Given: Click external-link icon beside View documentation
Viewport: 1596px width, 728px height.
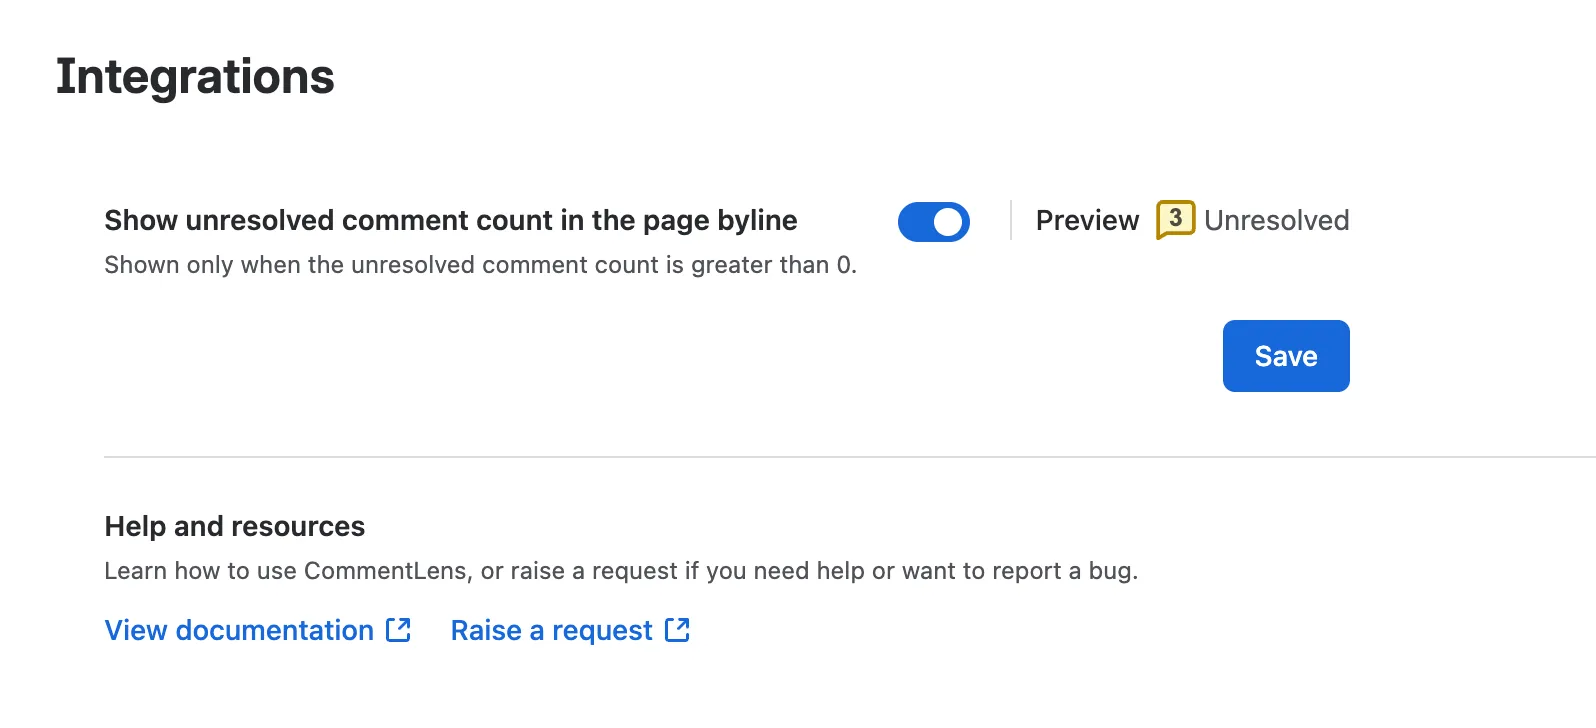Looking at the screenshot, I should [x=399, y=630].
